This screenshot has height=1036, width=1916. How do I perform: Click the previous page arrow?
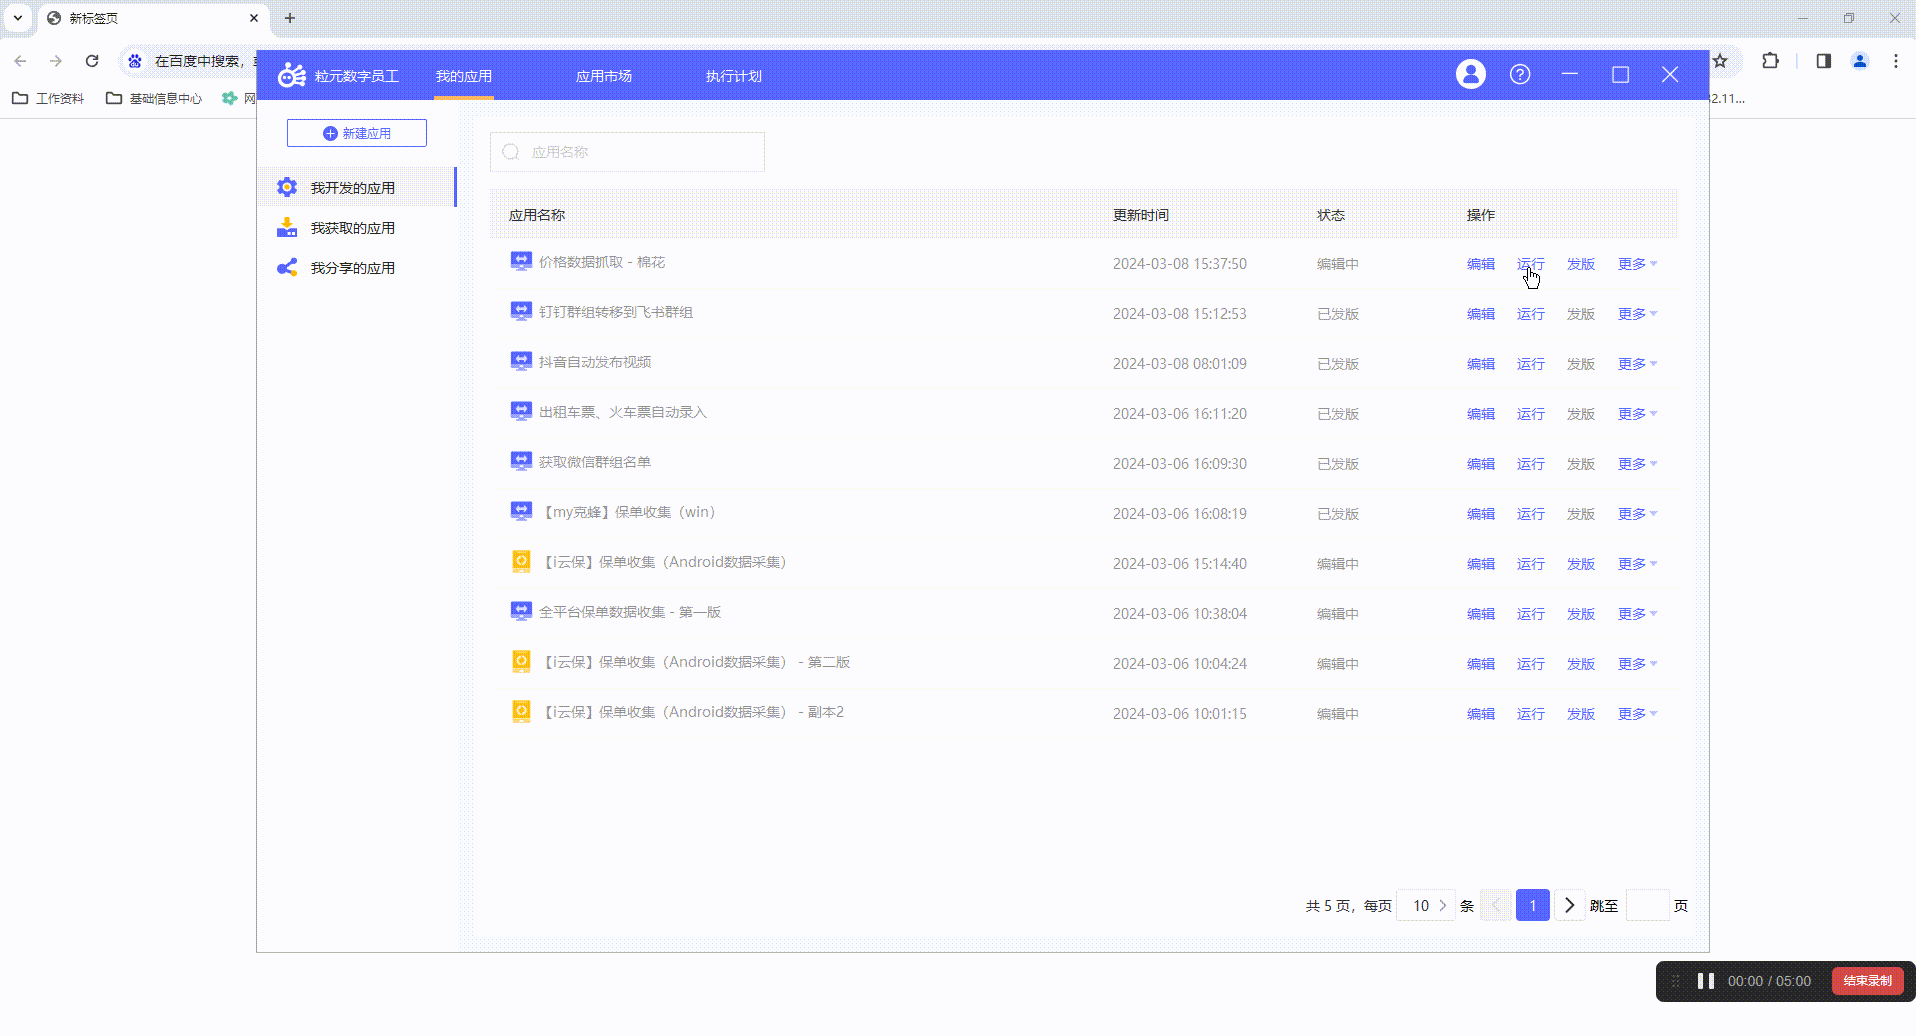click(x=1496, y=906)
